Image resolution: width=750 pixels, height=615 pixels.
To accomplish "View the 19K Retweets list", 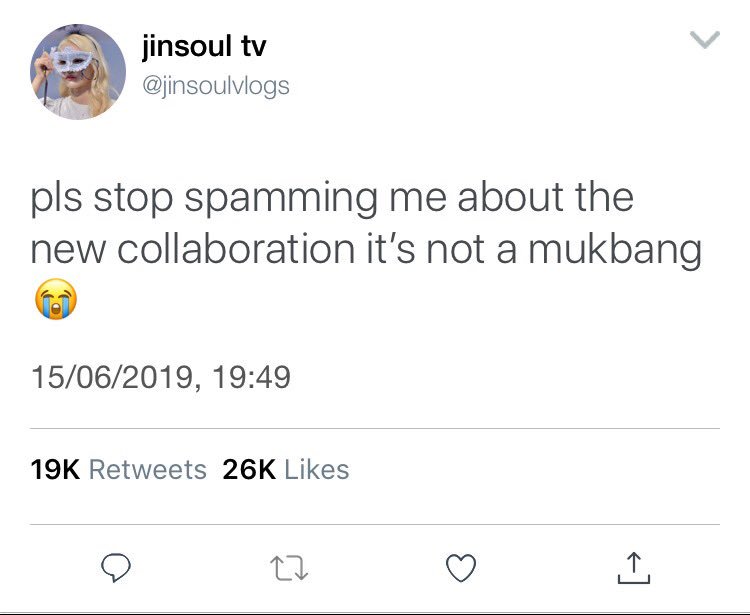I will pyautogui.click(x=118, y=469).
